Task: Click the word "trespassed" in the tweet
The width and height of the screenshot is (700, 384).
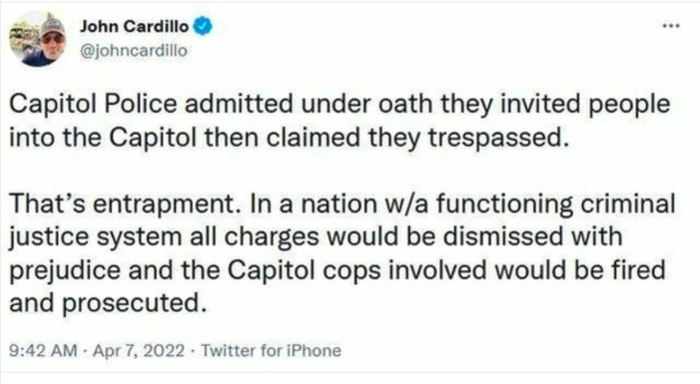Action: 499,138
